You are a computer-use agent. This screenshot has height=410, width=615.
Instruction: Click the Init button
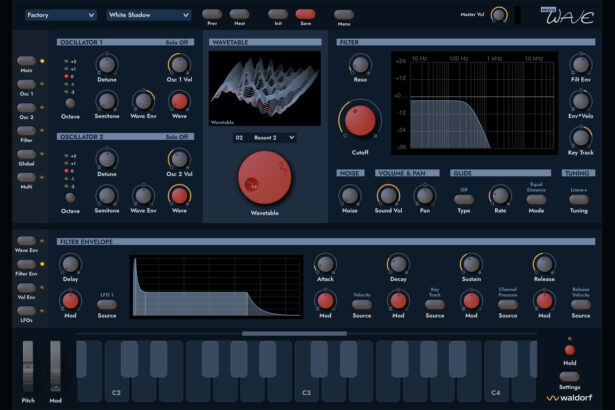[278, 15]
